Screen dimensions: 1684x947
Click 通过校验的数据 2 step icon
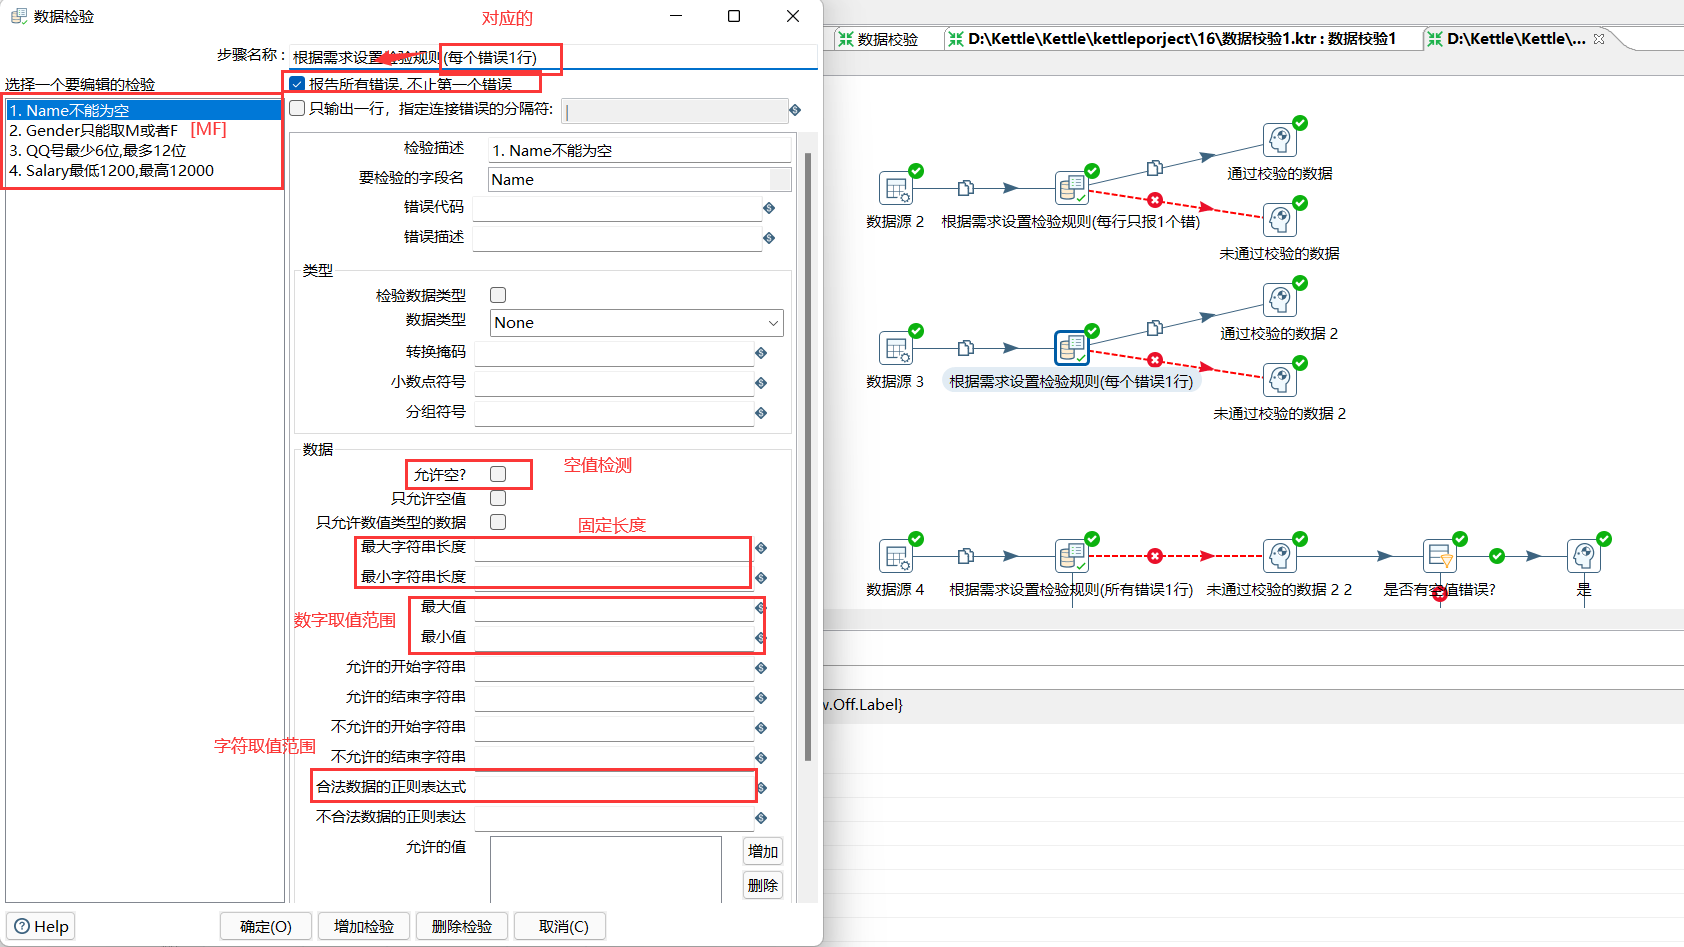[x=1280, y=300]
